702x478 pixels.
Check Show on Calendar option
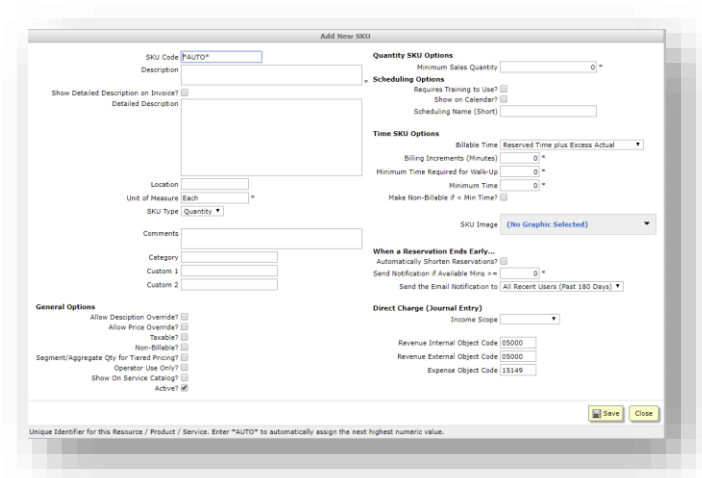pos(504,99)
